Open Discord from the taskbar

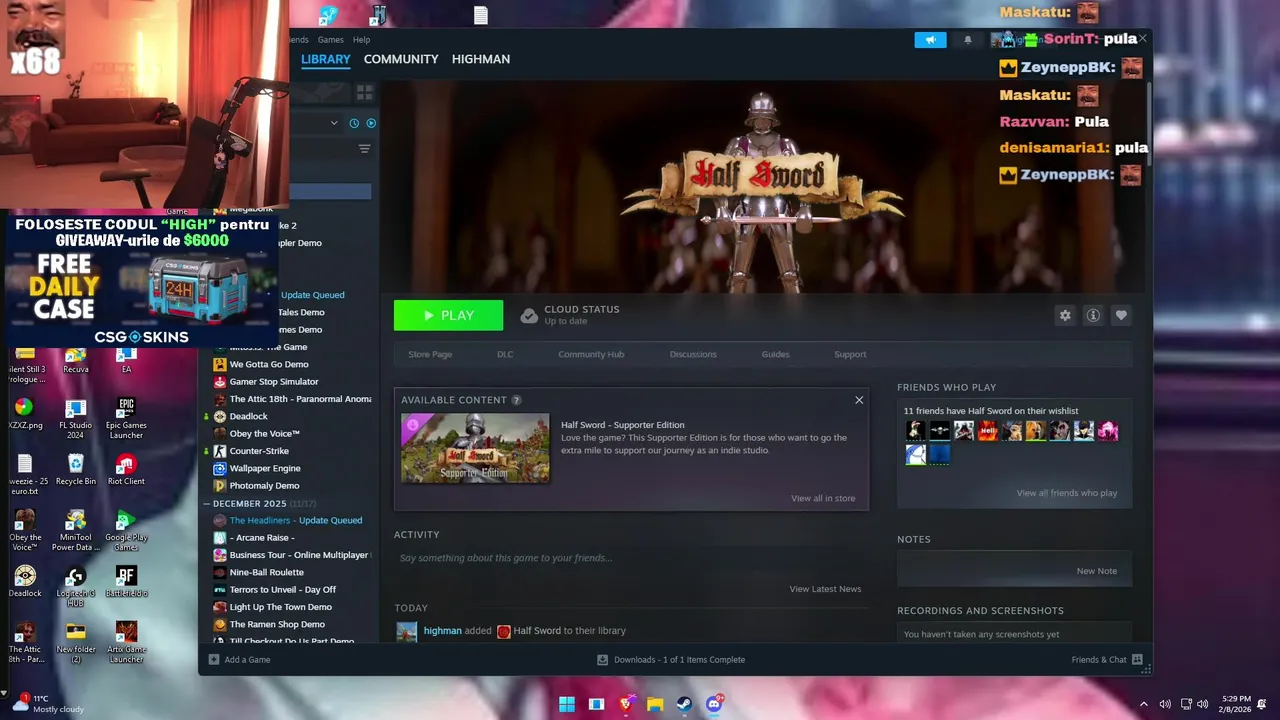point(714,704)
